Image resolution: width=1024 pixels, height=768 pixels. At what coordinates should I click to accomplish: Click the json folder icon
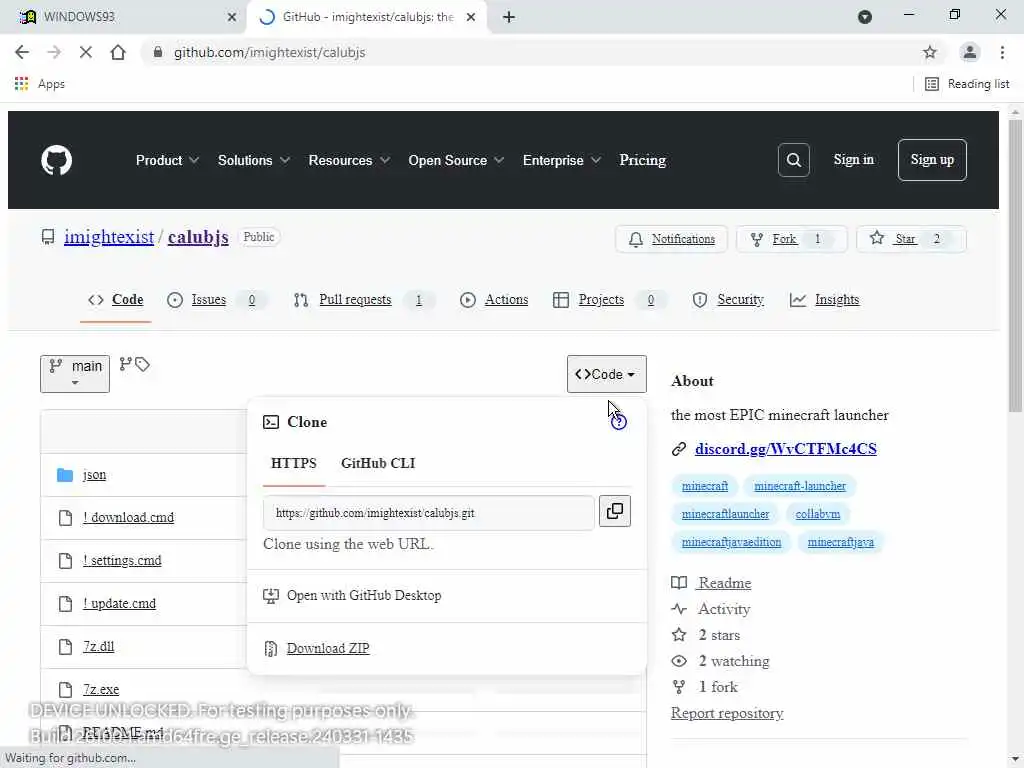pos(65,475)
